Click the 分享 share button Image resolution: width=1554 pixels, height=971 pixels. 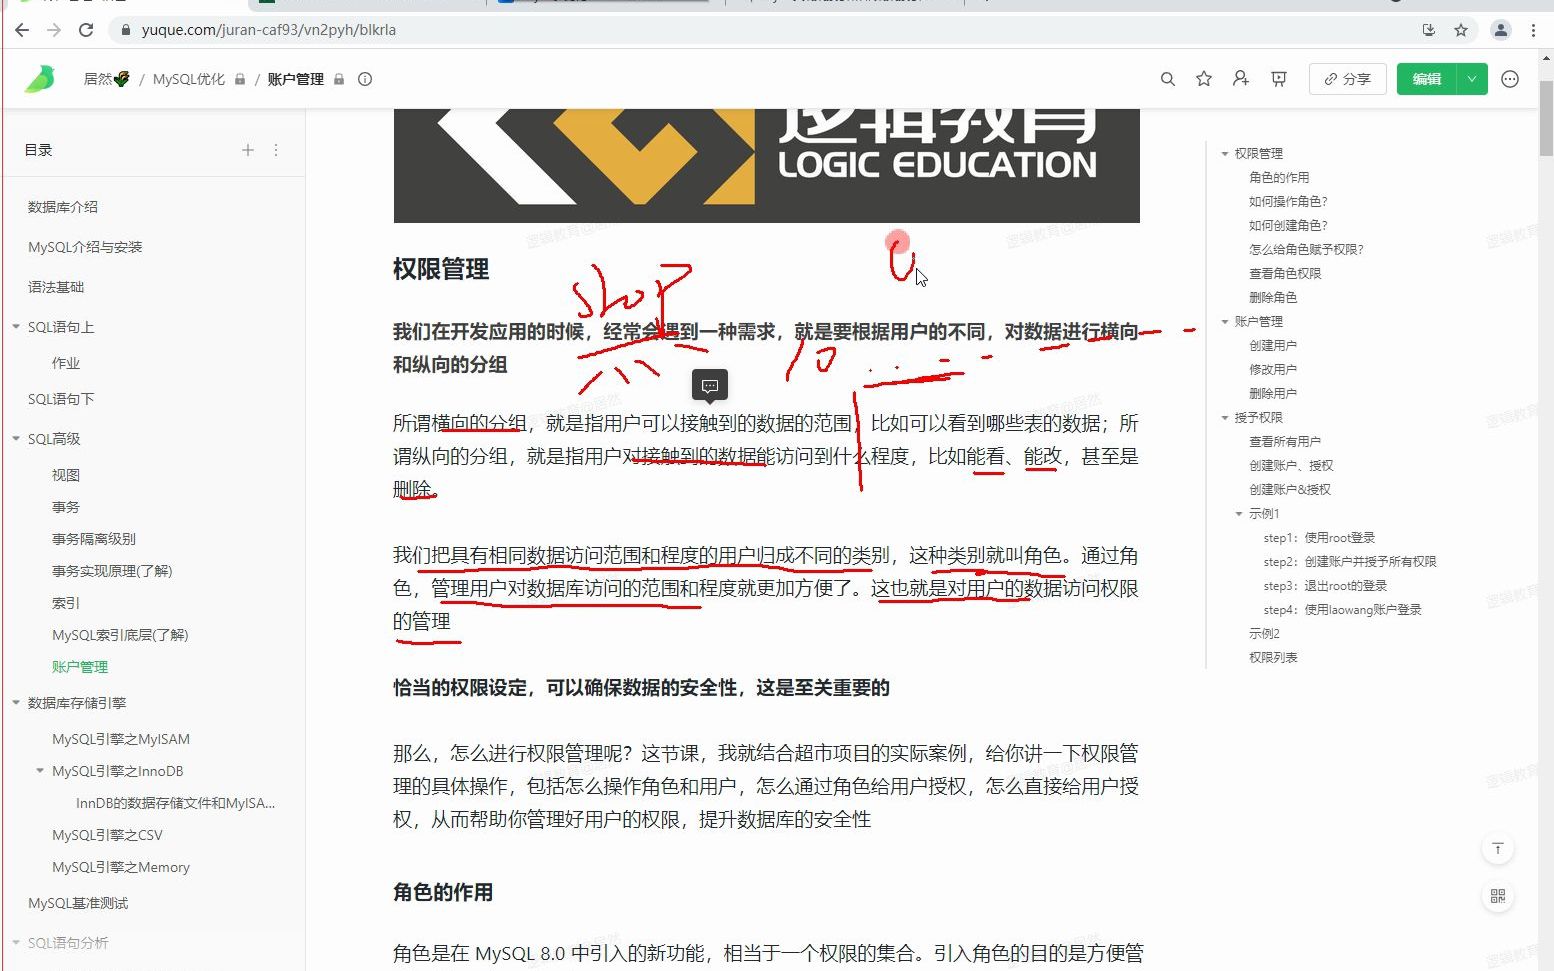click(1347, 79)
